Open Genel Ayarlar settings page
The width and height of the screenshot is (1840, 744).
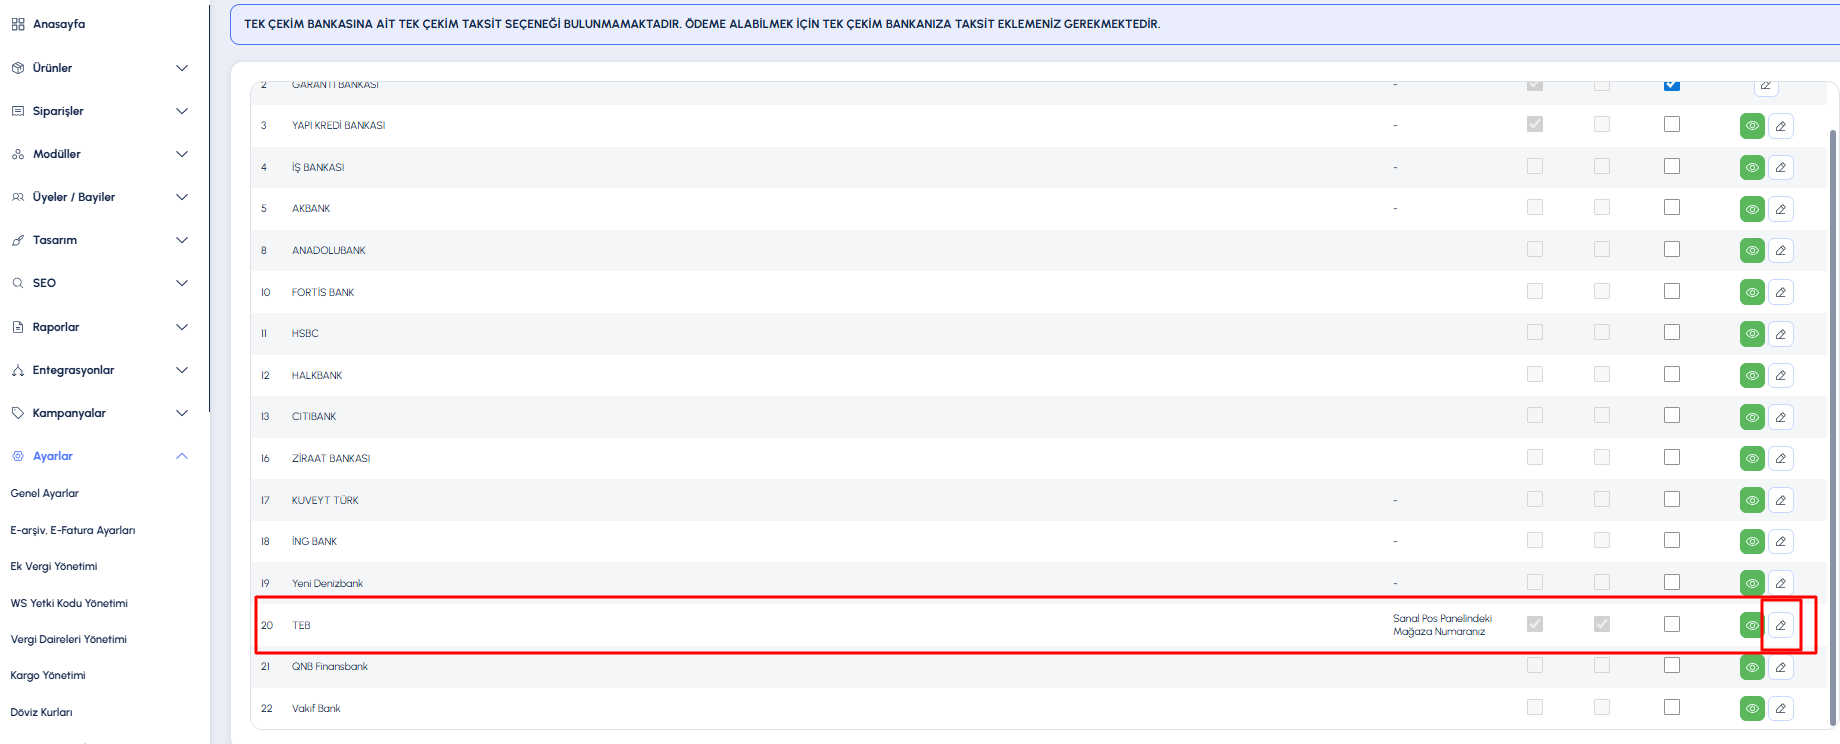(x=45, y=493)
